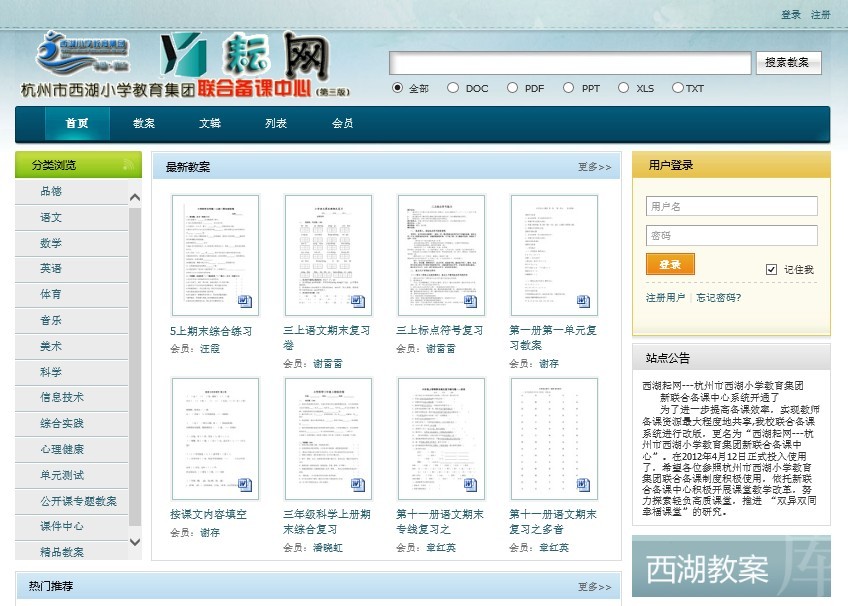848x606 pixels.
Task: Select the PDF file type radio button
Action: pos(511,88)
